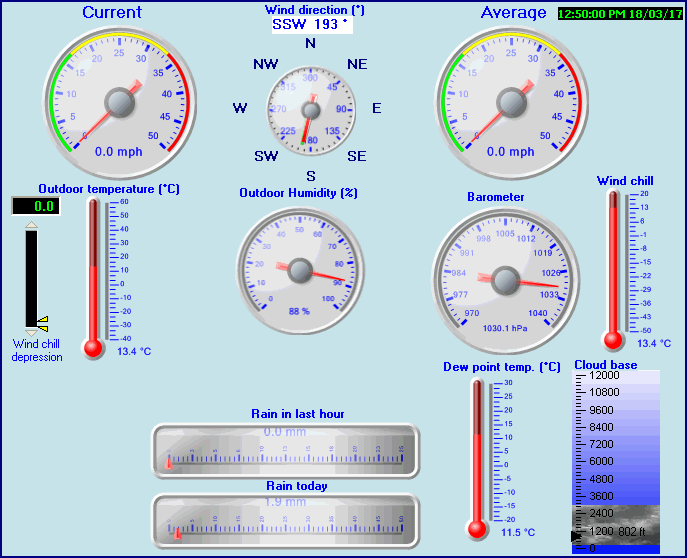
Task: Click the center hub of the Barometer needle
Action: click(506, 280)
